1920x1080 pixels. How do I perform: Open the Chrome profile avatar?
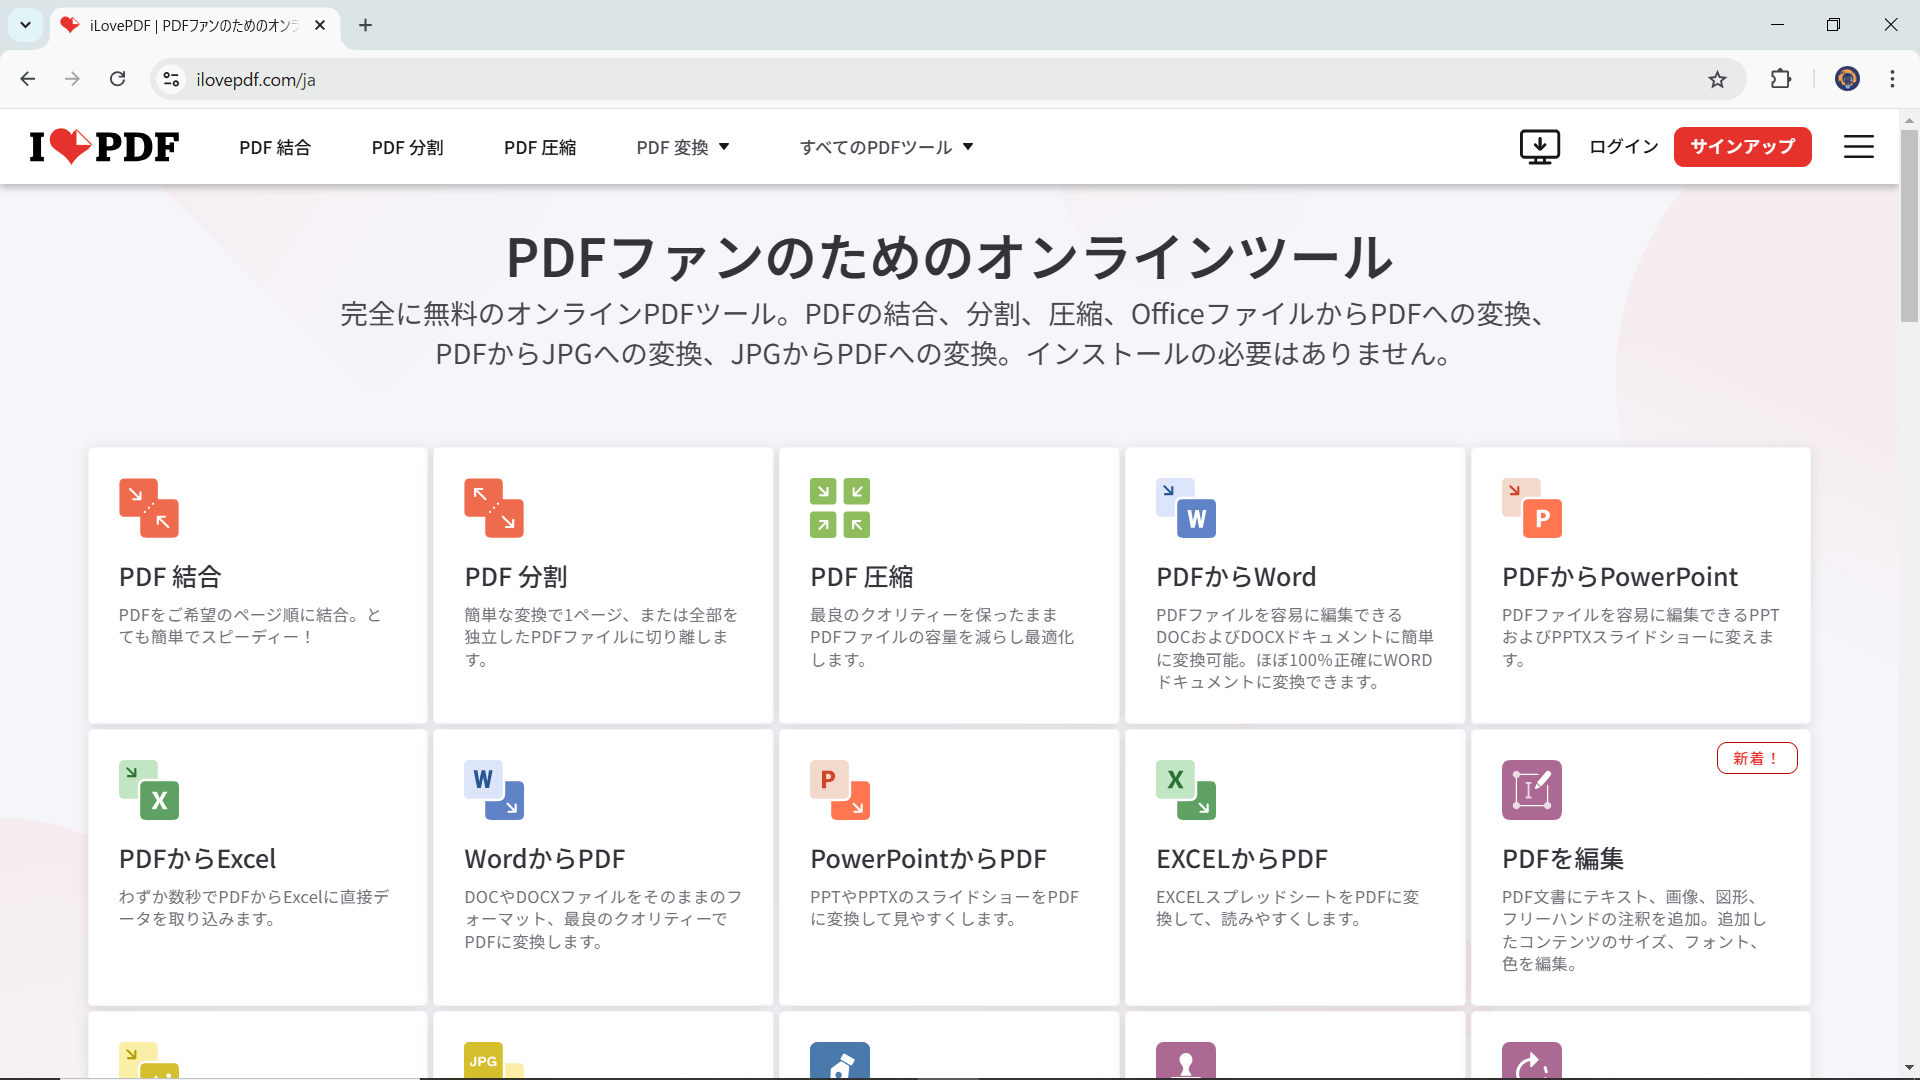coord(1847,79)
